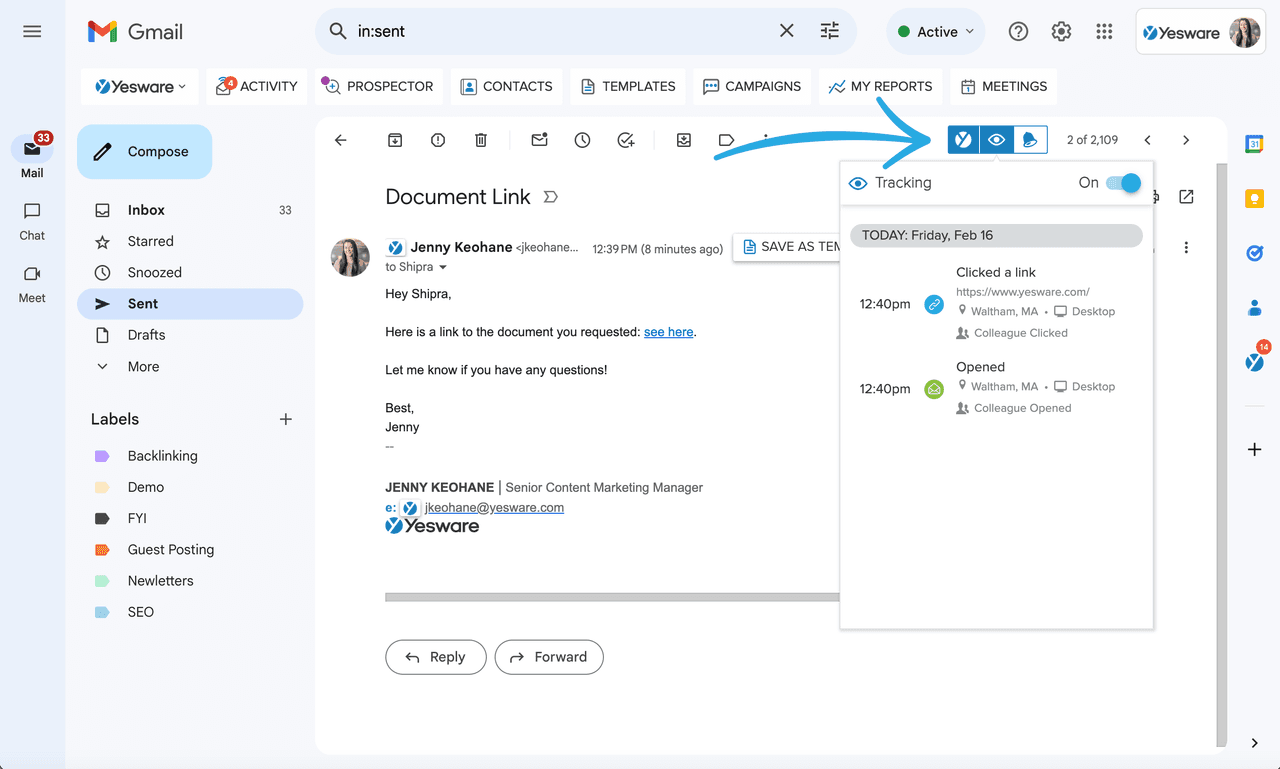Open Google Calendar side panel icon
Image resolution: width=1280 pixels, height=769 pixels.
(x=1254, y=144)
